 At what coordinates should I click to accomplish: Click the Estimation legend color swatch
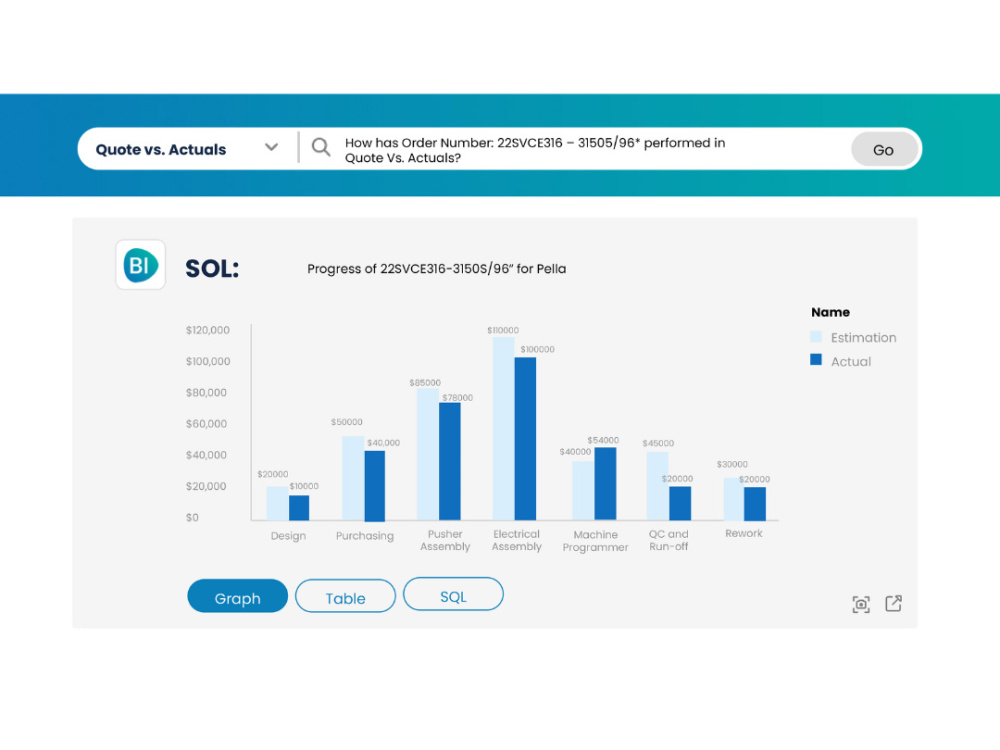(x=816, y=337)
